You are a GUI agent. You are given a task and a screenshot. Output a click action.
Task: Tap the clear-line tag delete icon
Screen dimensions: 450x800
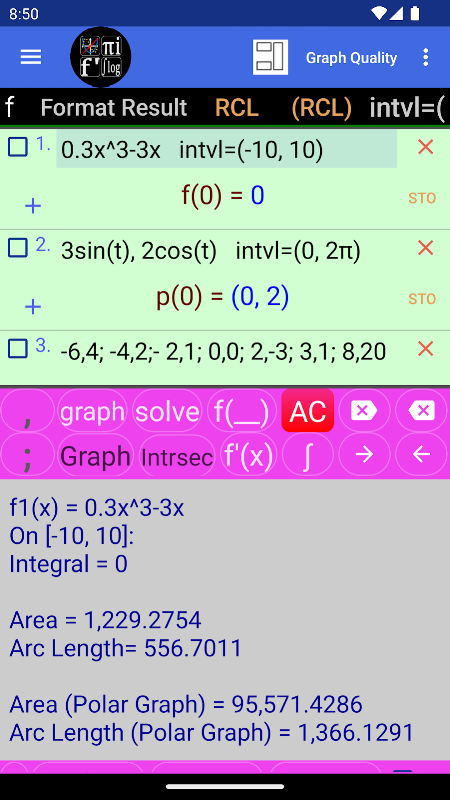pyautogui.click(x=364, y=410)
